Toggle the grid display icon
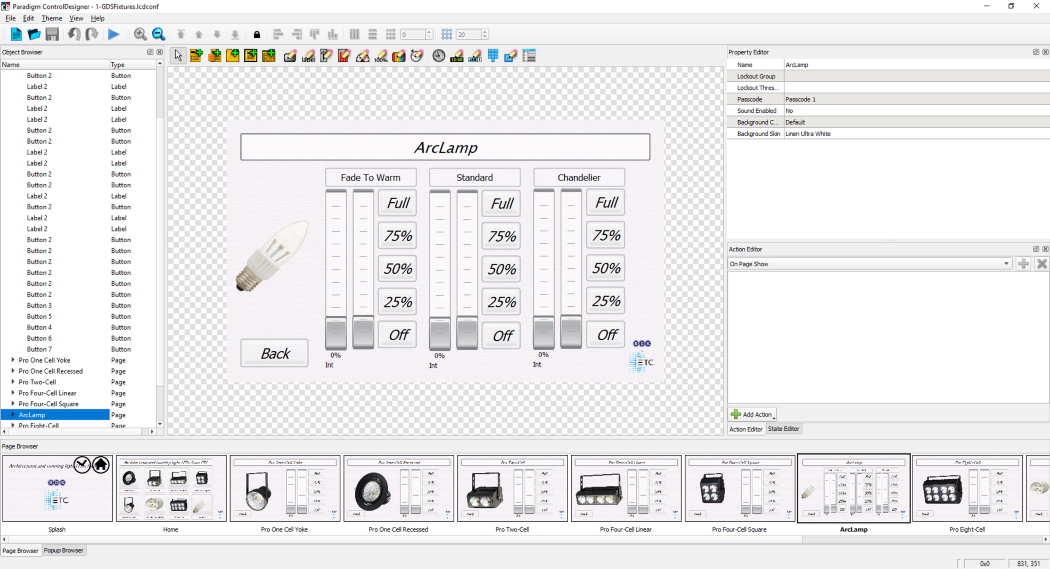The image size is (1050, 569). [447, 34]
